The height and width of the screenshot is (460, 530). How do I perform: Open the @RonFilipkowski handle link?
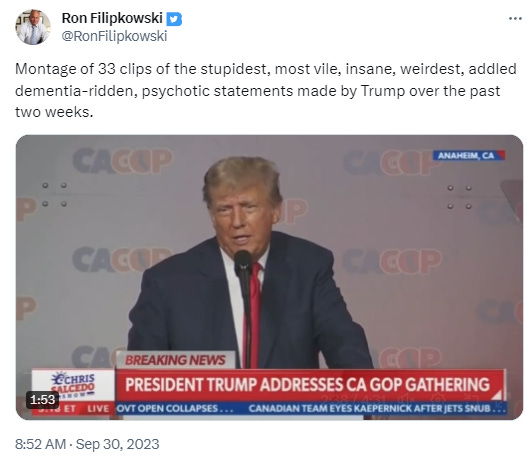[114, 36]
